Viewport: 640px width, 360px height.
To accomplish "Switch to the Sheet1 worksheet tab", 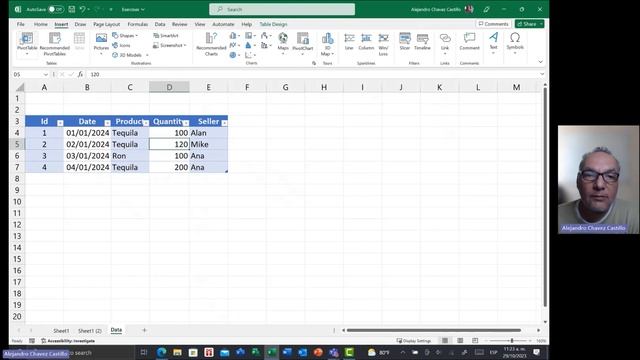I will pyautogui.click(x=61, y=331).
